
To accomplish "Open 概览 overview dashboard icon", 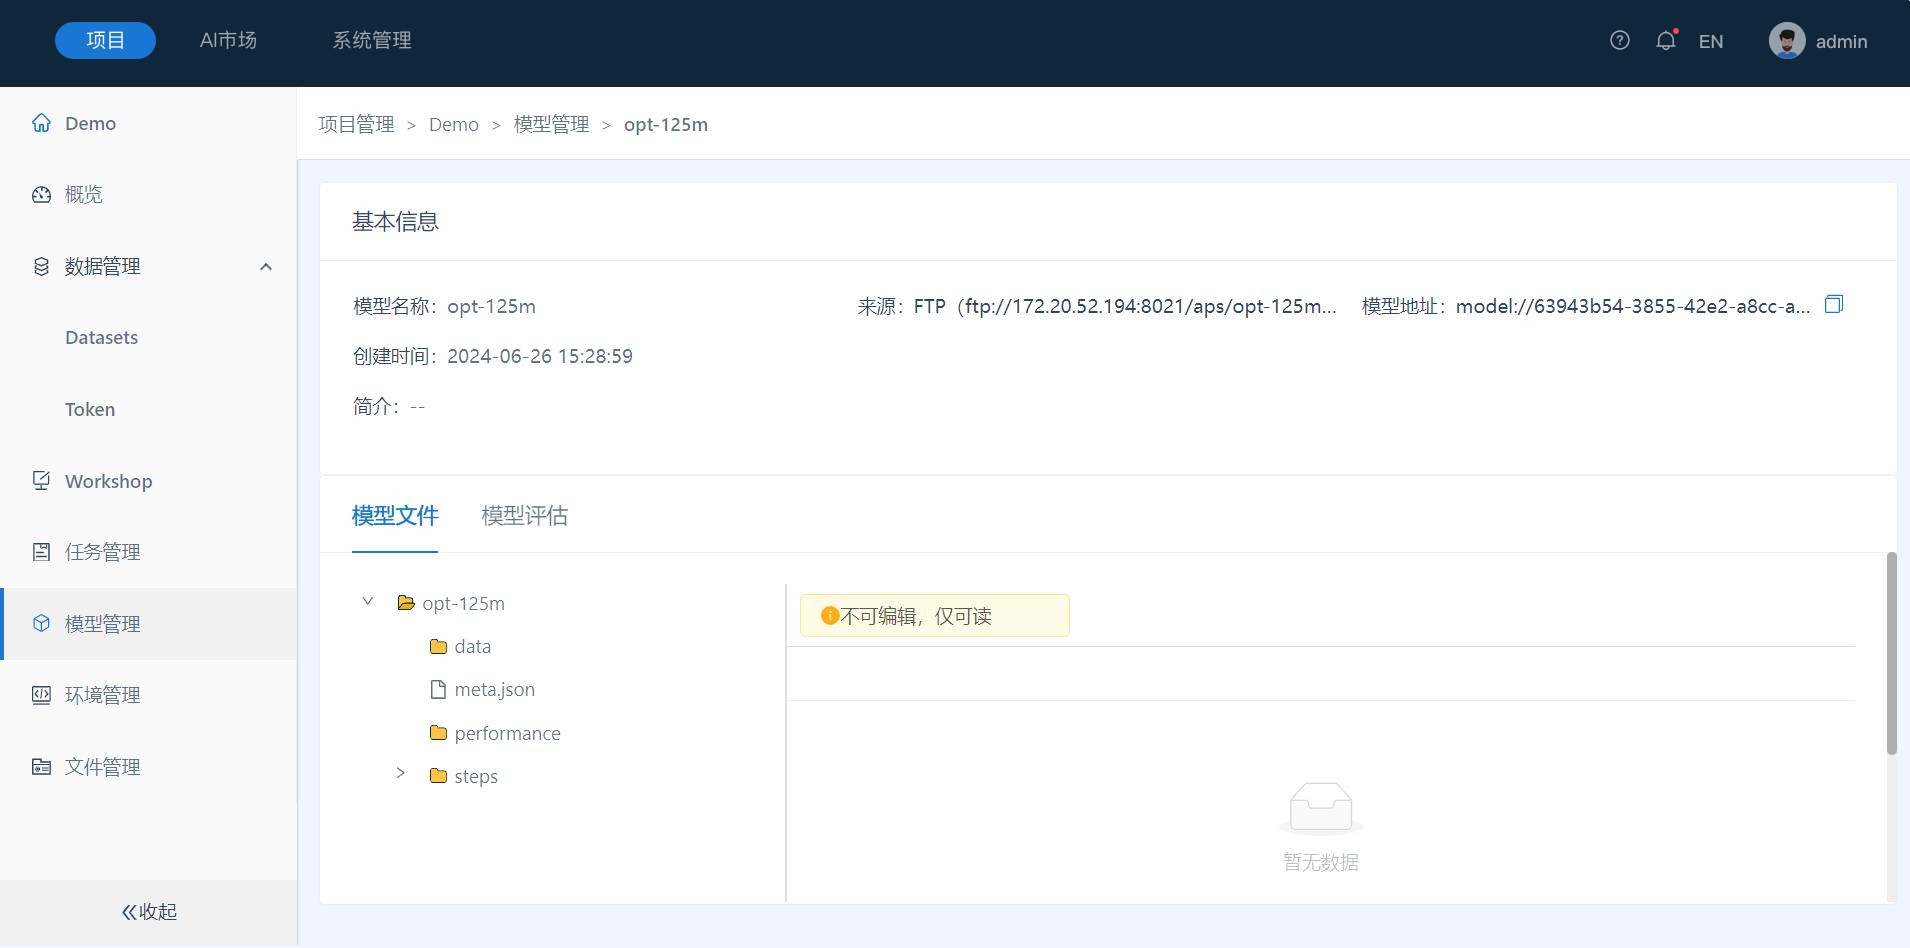I will 41,195.
